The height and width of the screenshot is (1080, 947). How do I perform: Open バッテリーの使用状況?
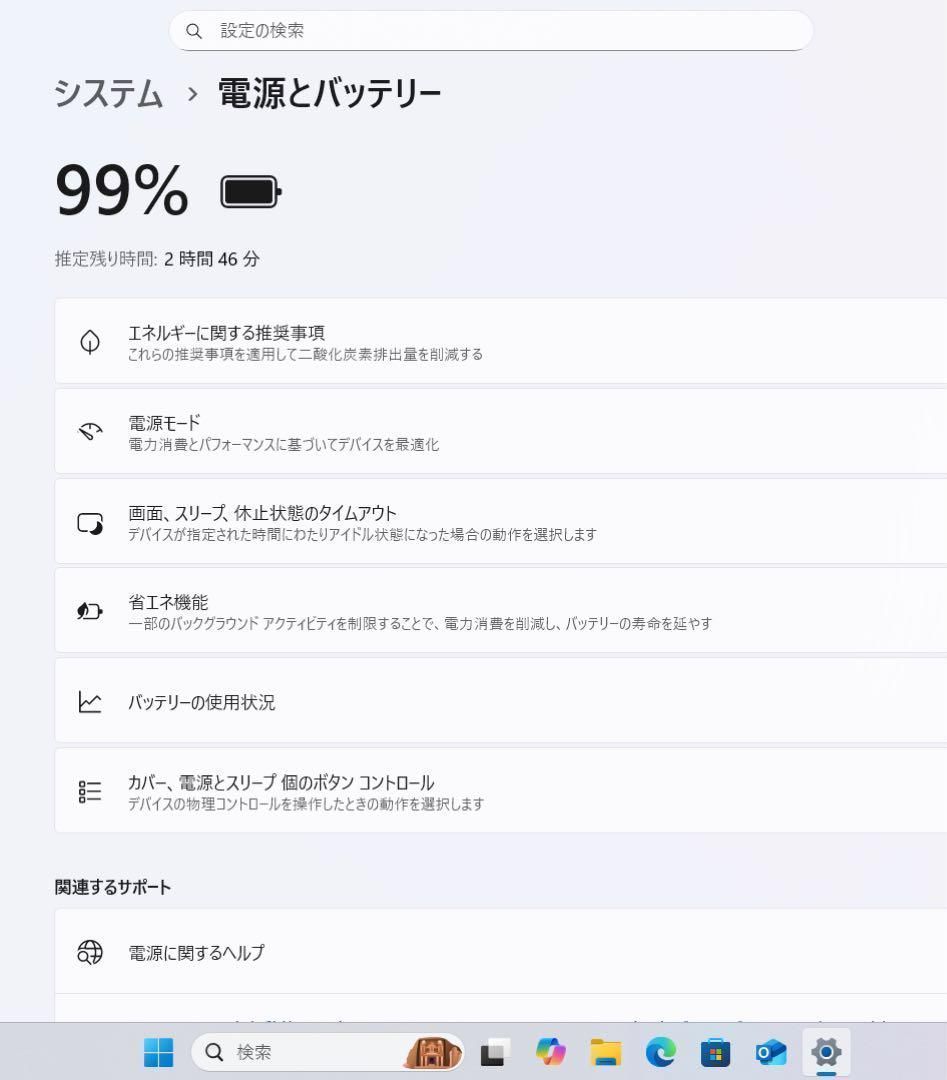point(450,702)
